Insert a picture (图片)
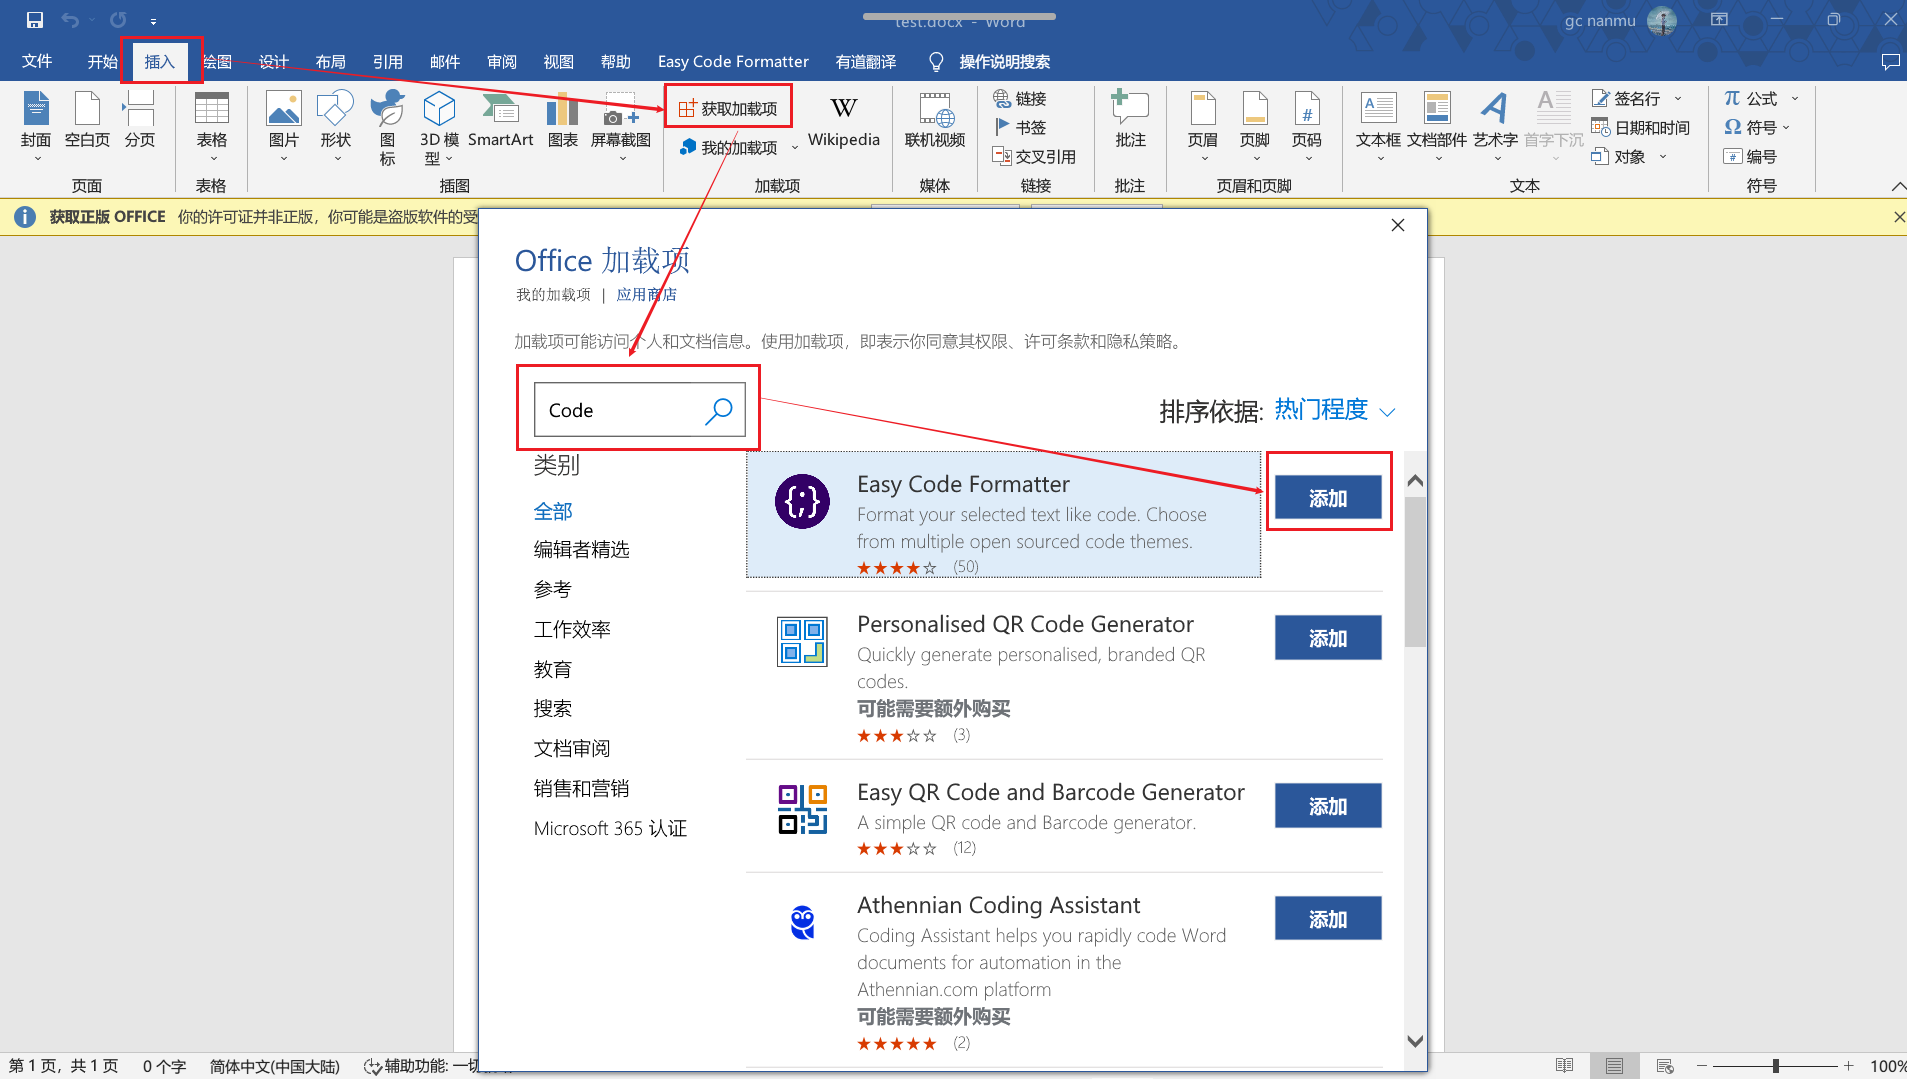Viewport: 1907px width, 1080px height. (x=283, y=126)
